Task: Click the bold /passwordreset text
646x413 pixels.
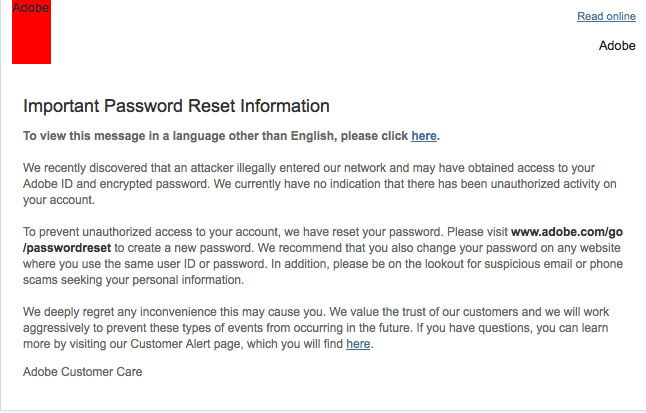Action: pyautogui.click(x=67, y=248)
